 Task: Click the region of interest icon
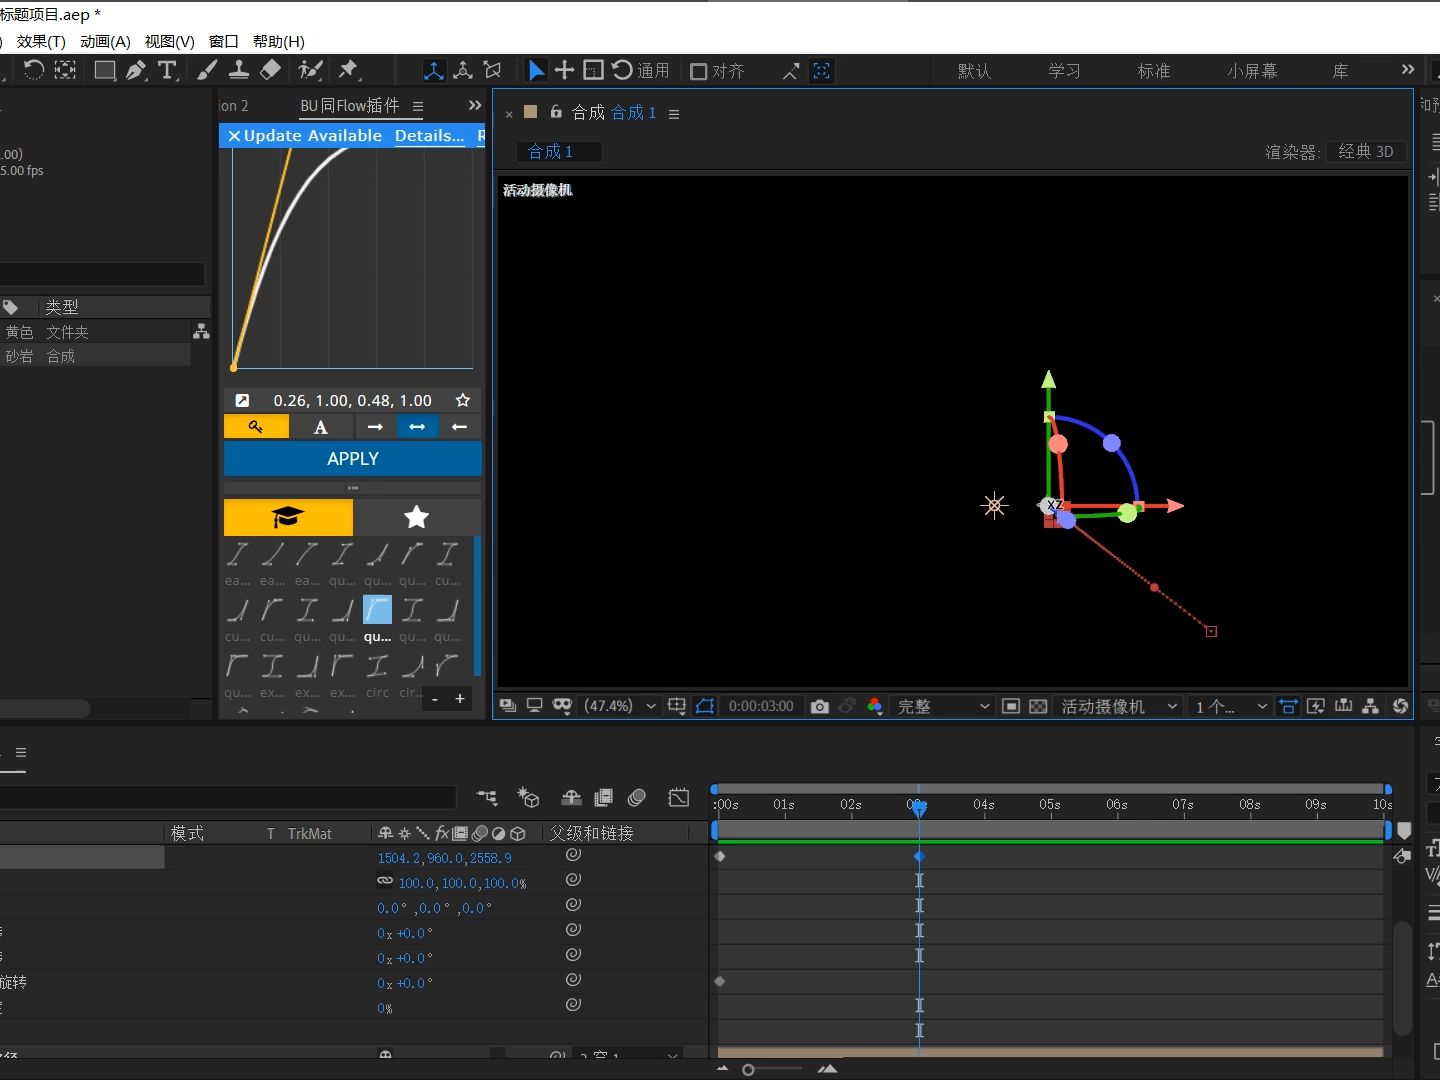point(1011,706)
